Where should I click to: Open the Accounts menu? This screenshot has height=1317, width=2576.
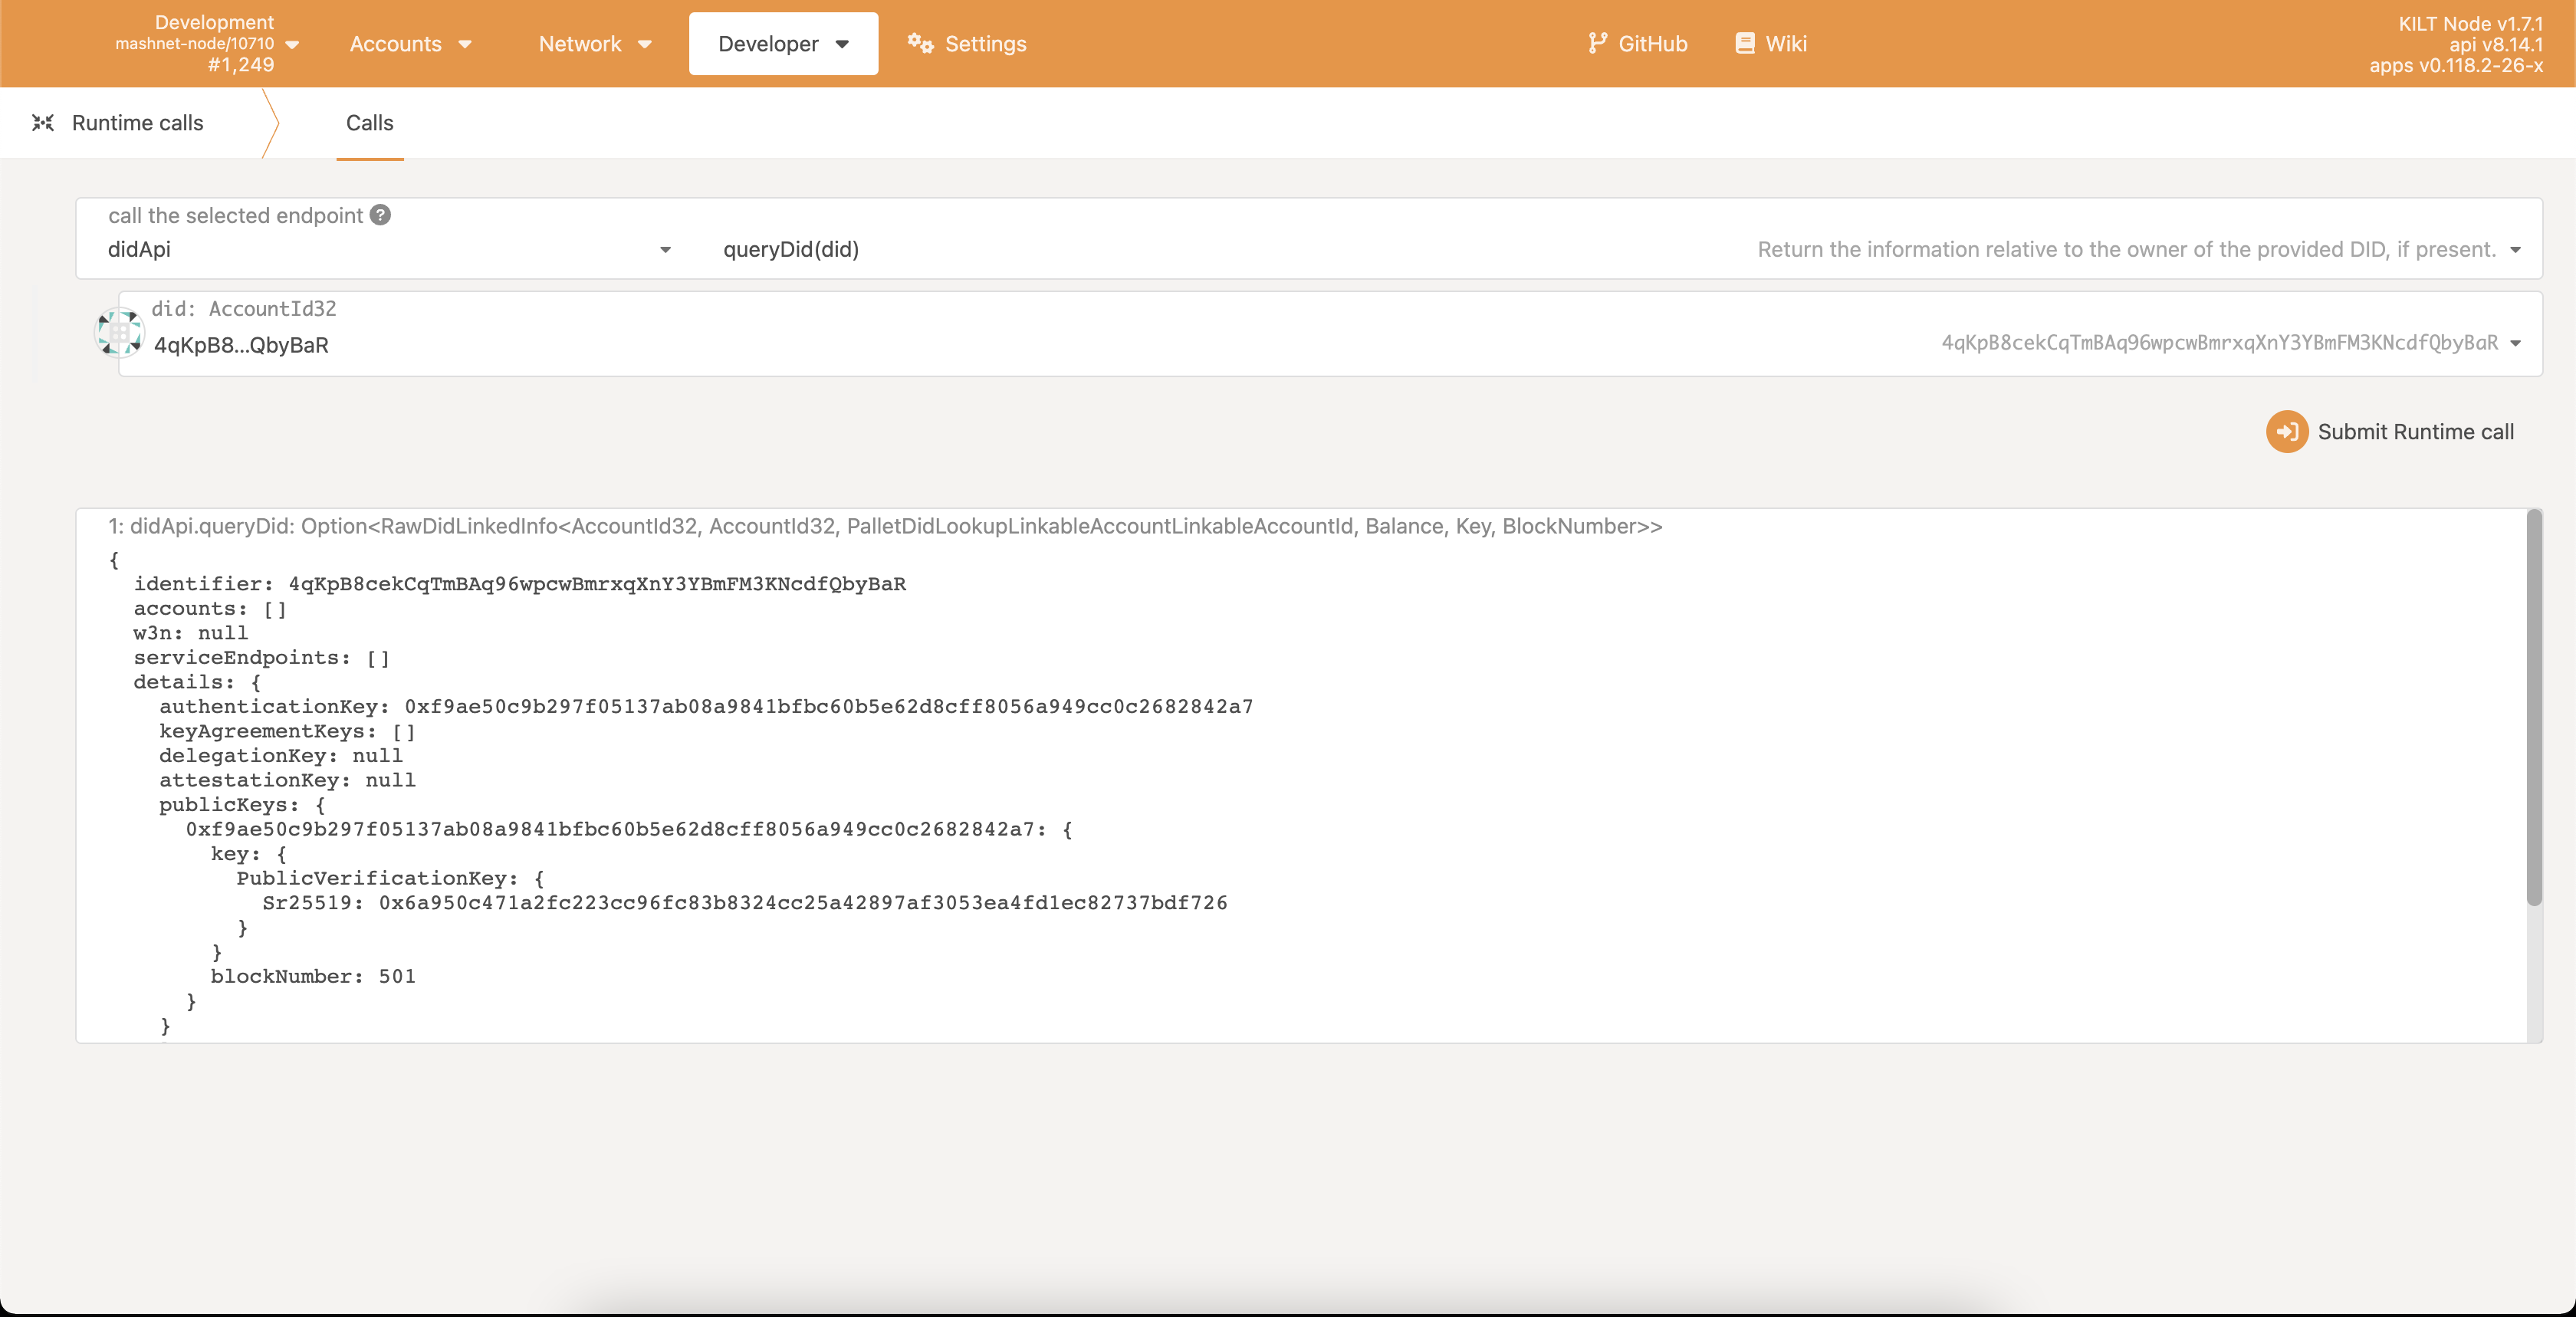click(x=410, y=43)
